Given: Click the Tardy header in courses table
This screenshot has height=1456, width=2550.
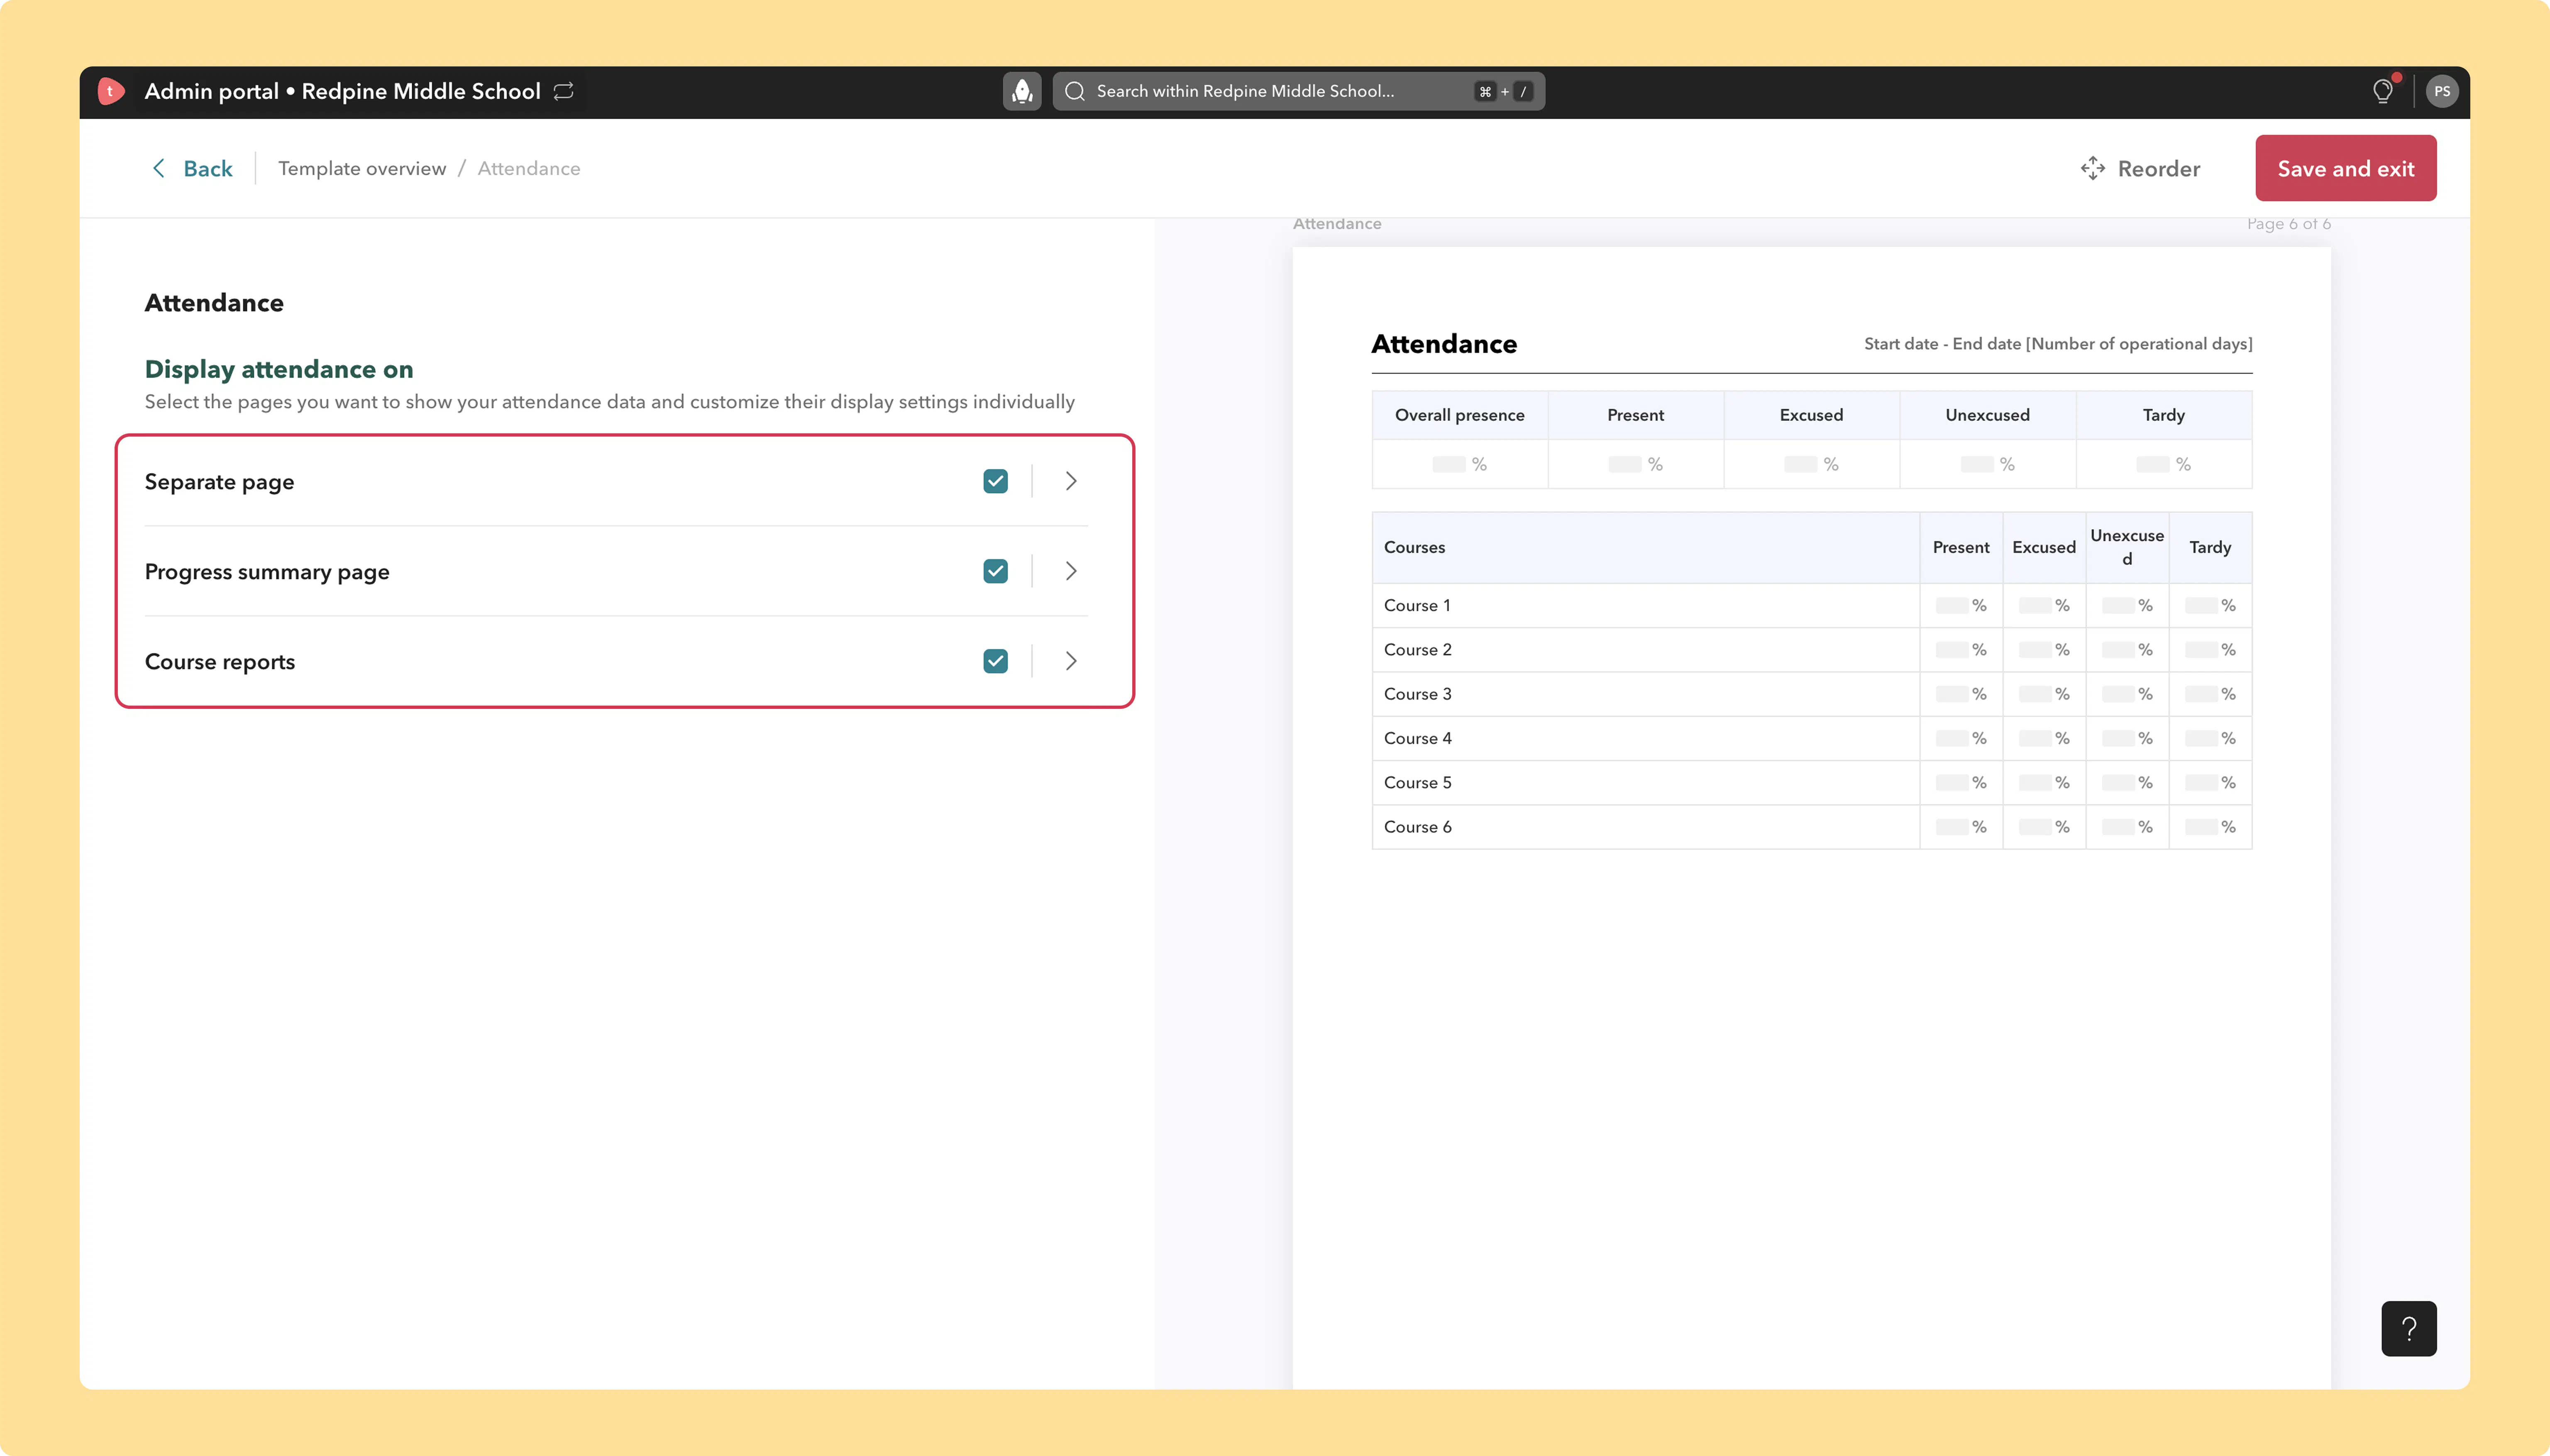Looking at the screenshot, I should click(x=2210, y=547).
